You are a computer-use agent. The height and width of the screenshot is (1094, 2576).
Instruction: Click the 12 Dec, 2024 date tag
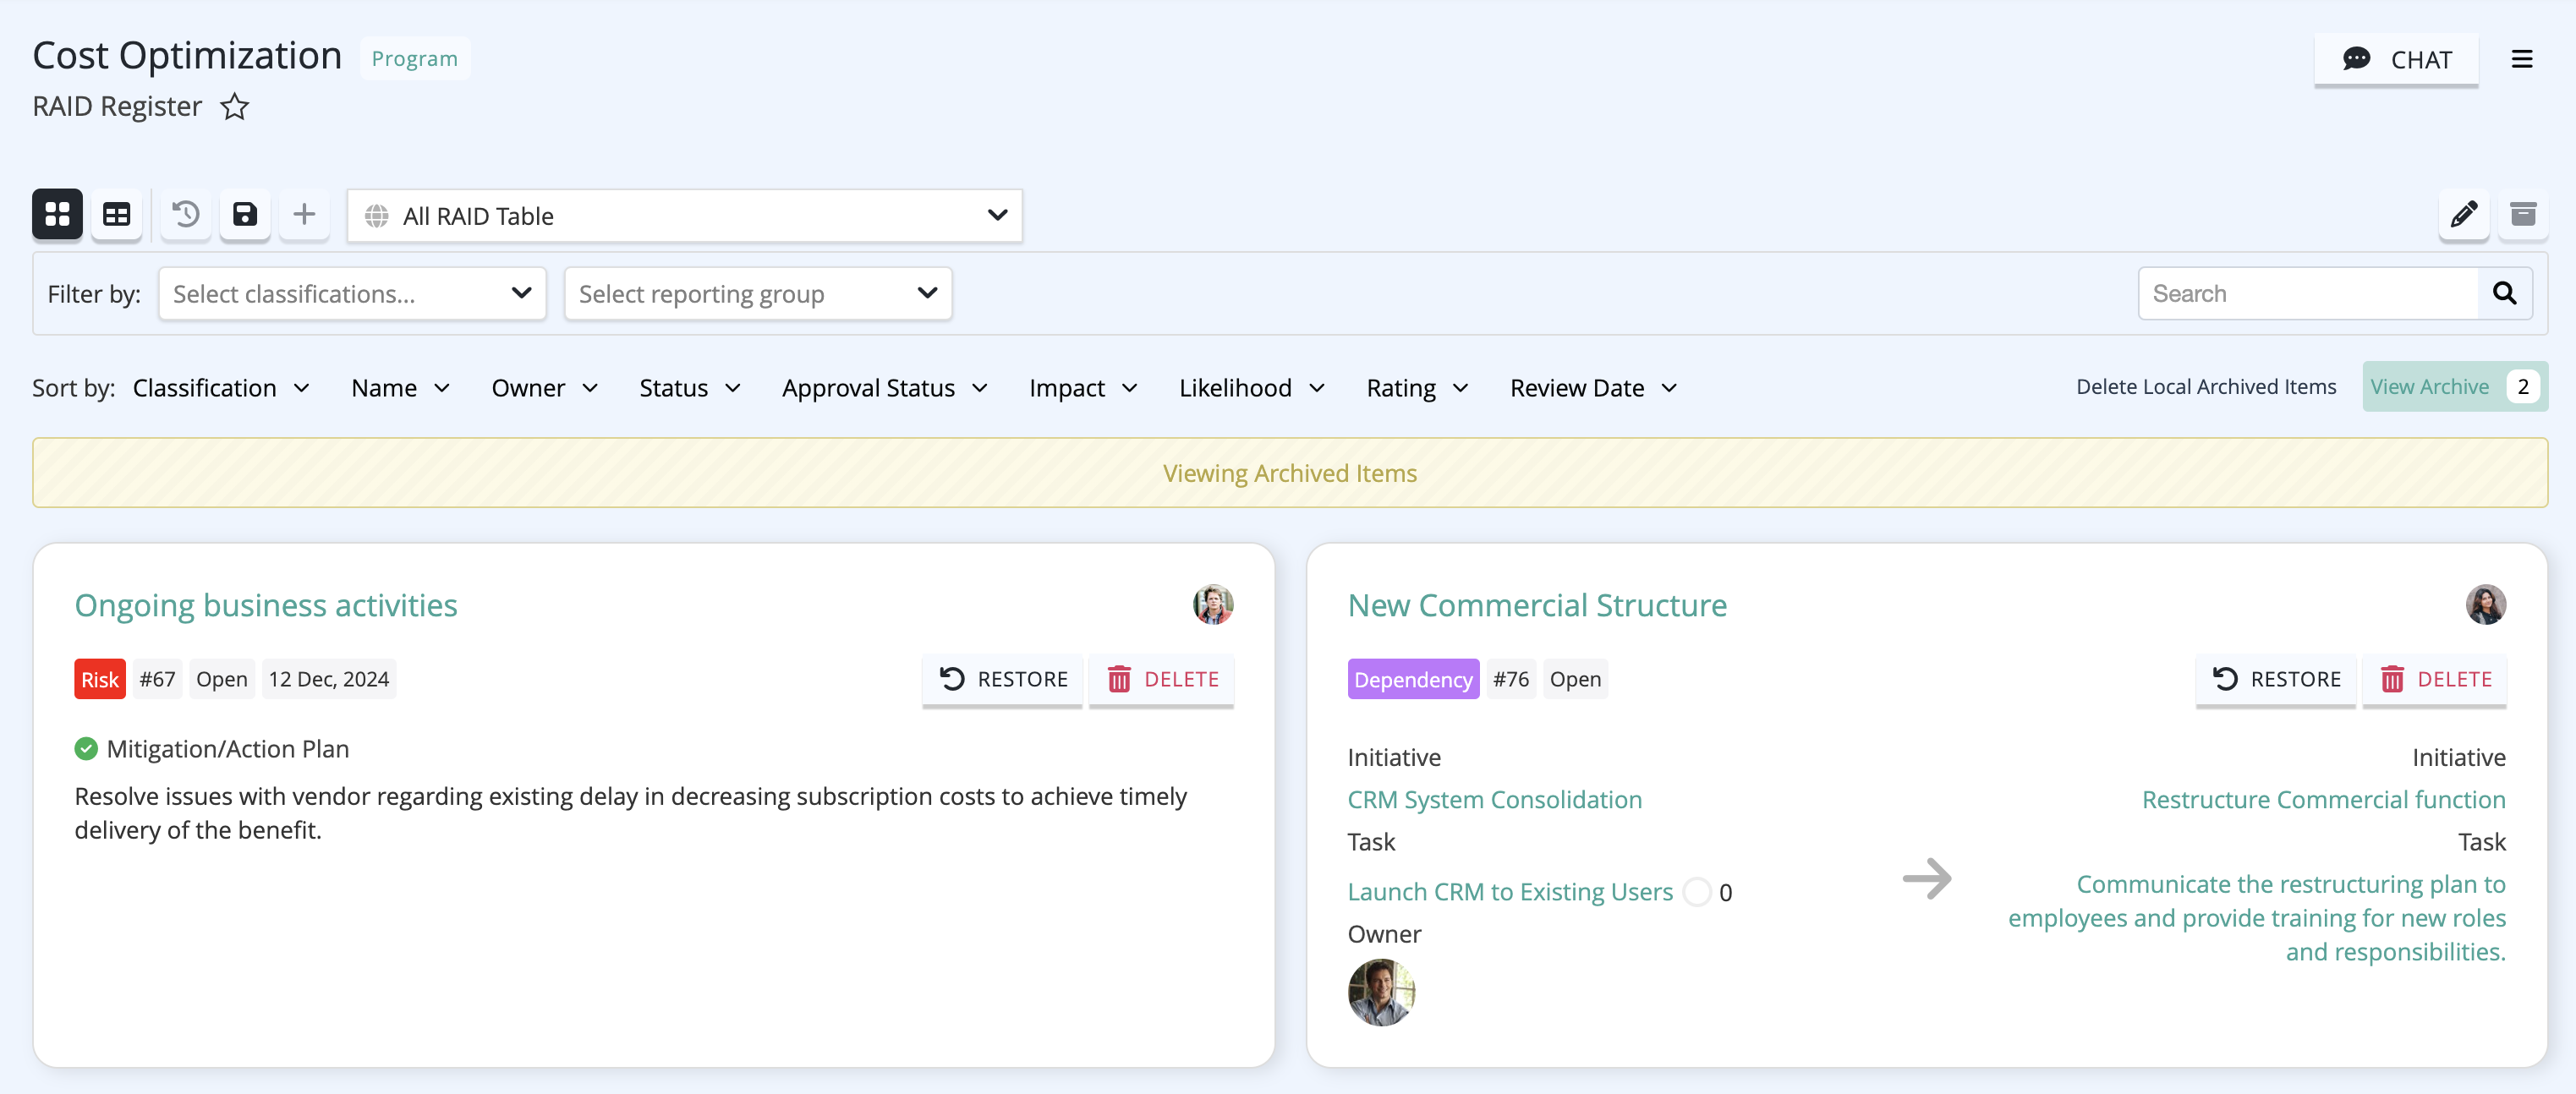pyautogui.click(x=329, y=679)
